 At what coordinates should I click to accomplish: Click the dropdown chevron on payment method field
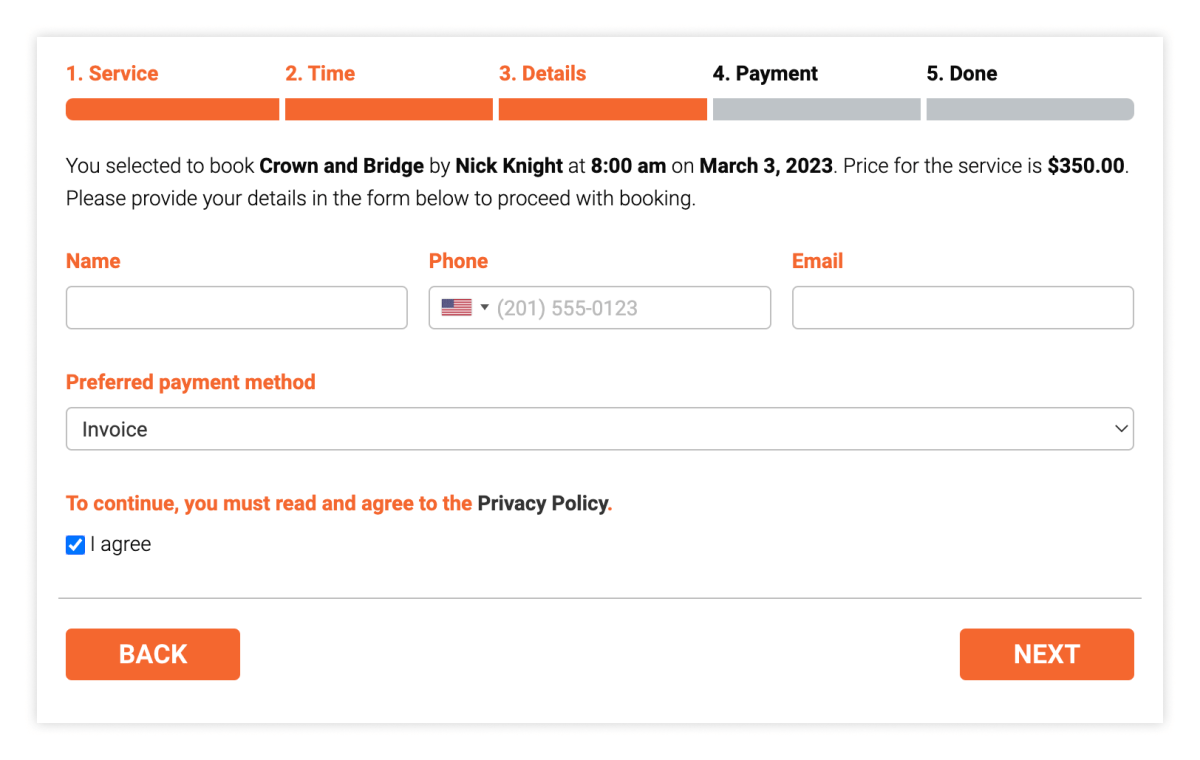click(1120, 428)
